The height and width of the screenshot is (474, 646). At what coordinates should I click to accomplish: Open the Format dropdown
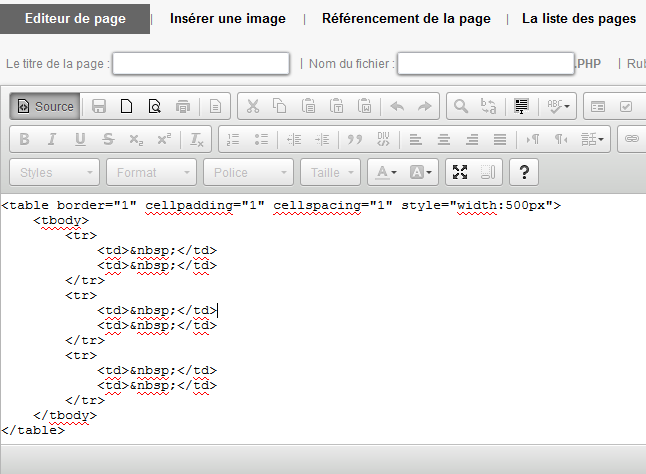pyautogui.click(x=152, y=172)
